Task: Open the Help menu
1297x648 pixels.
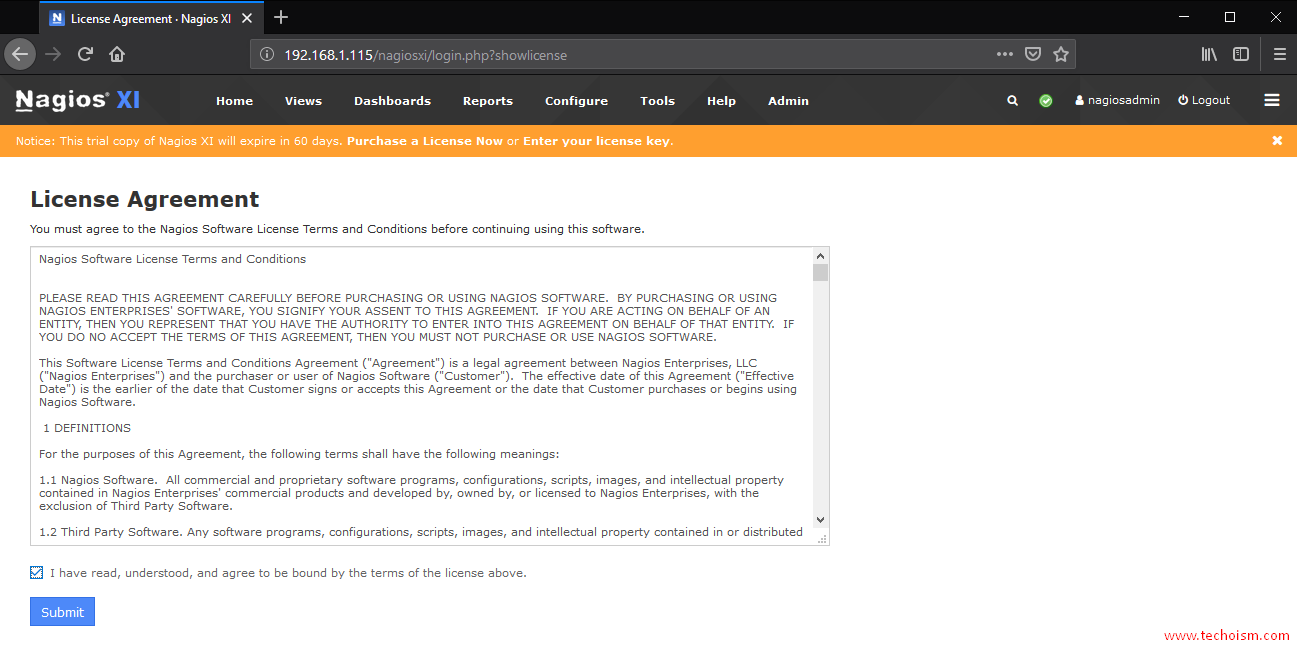Action: click(721, 101)
